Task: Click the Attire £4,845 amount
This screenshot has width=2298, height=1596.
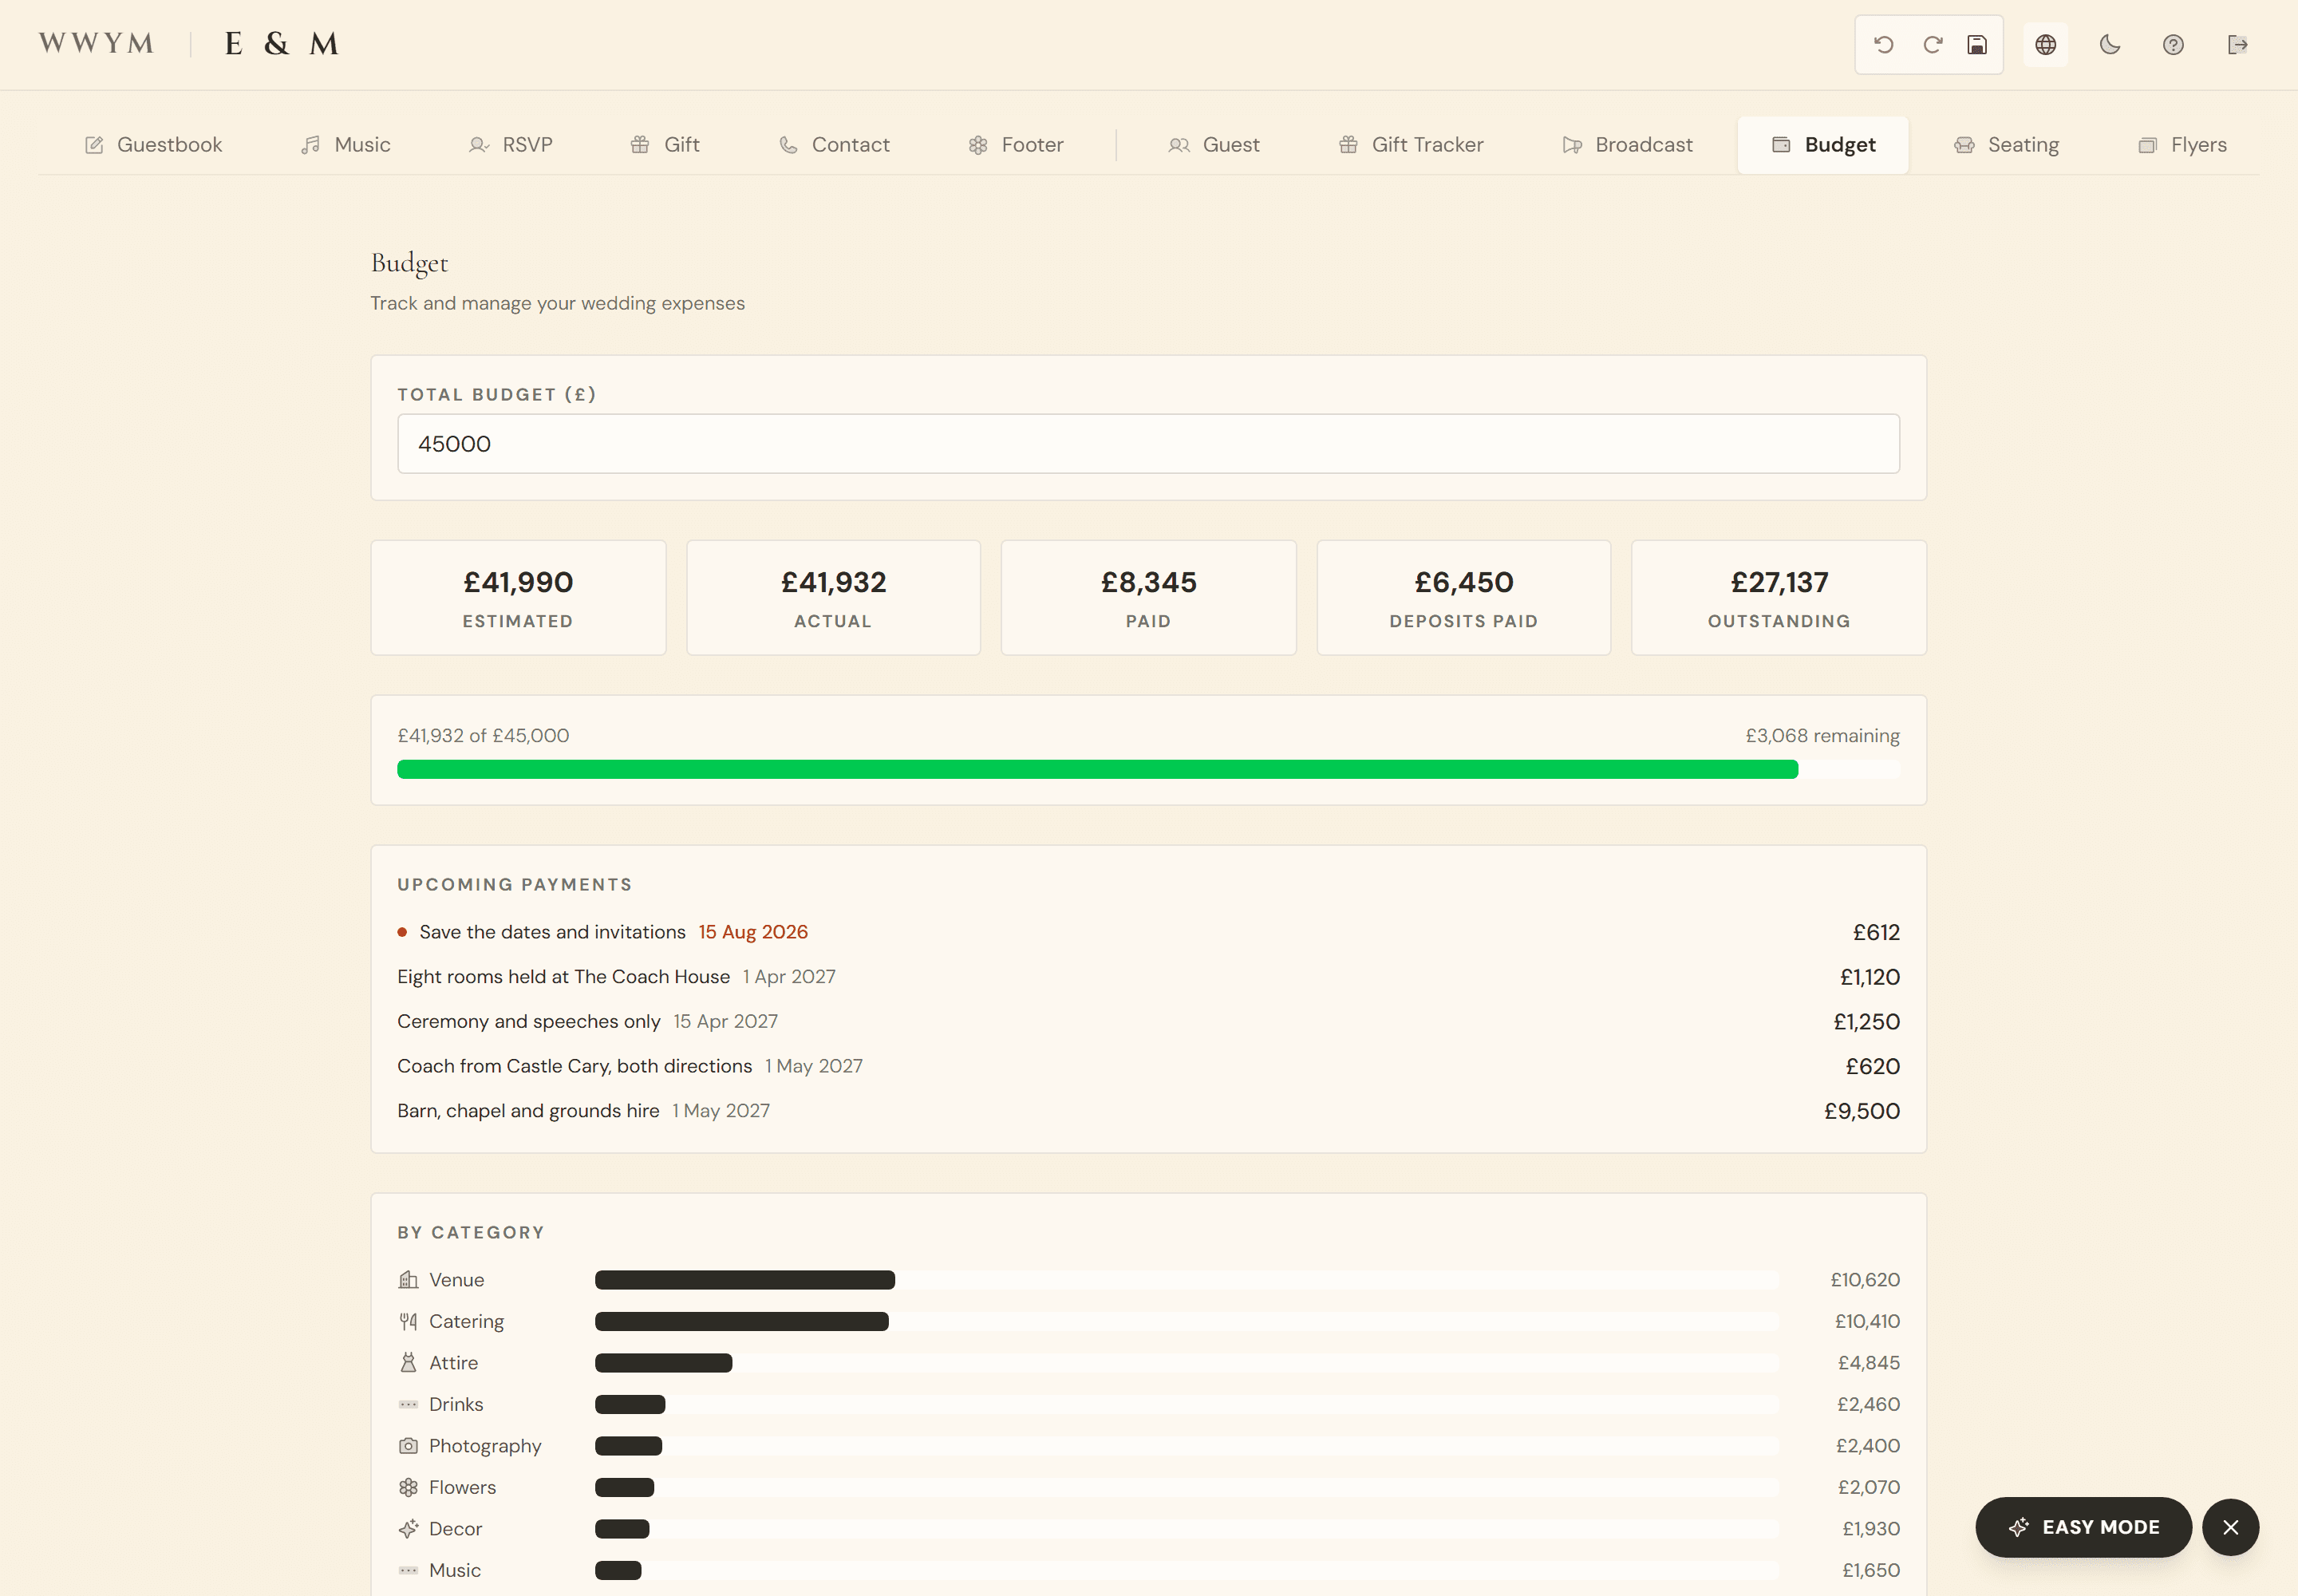Action: (1869, 1363)
